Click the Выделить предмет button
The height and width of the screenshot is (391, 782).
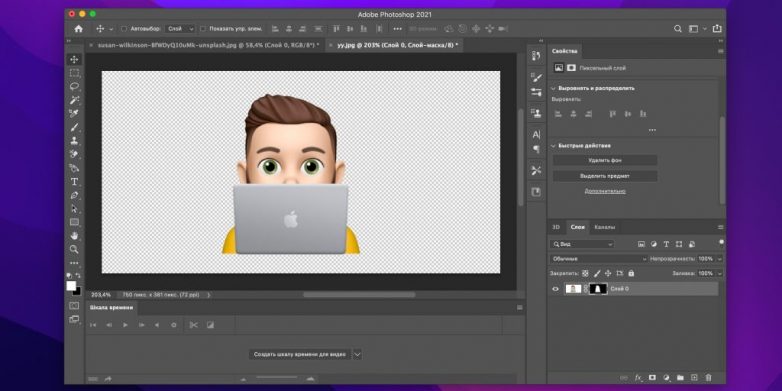pos(604,176)
